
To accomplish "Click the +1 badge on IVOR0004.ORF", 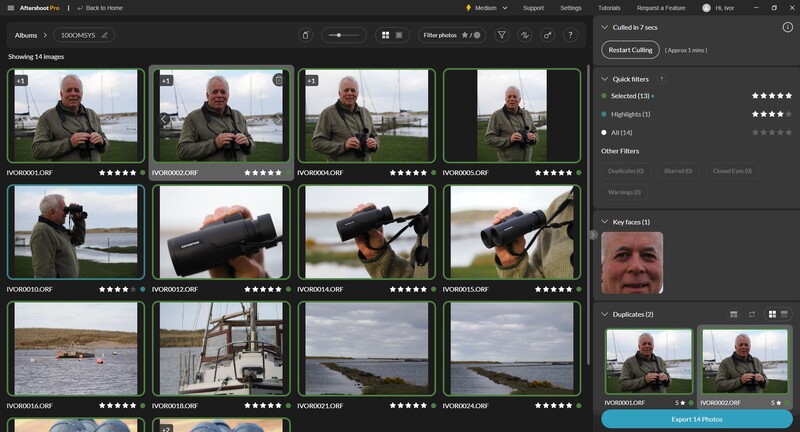I will click(x=311, y=81).
